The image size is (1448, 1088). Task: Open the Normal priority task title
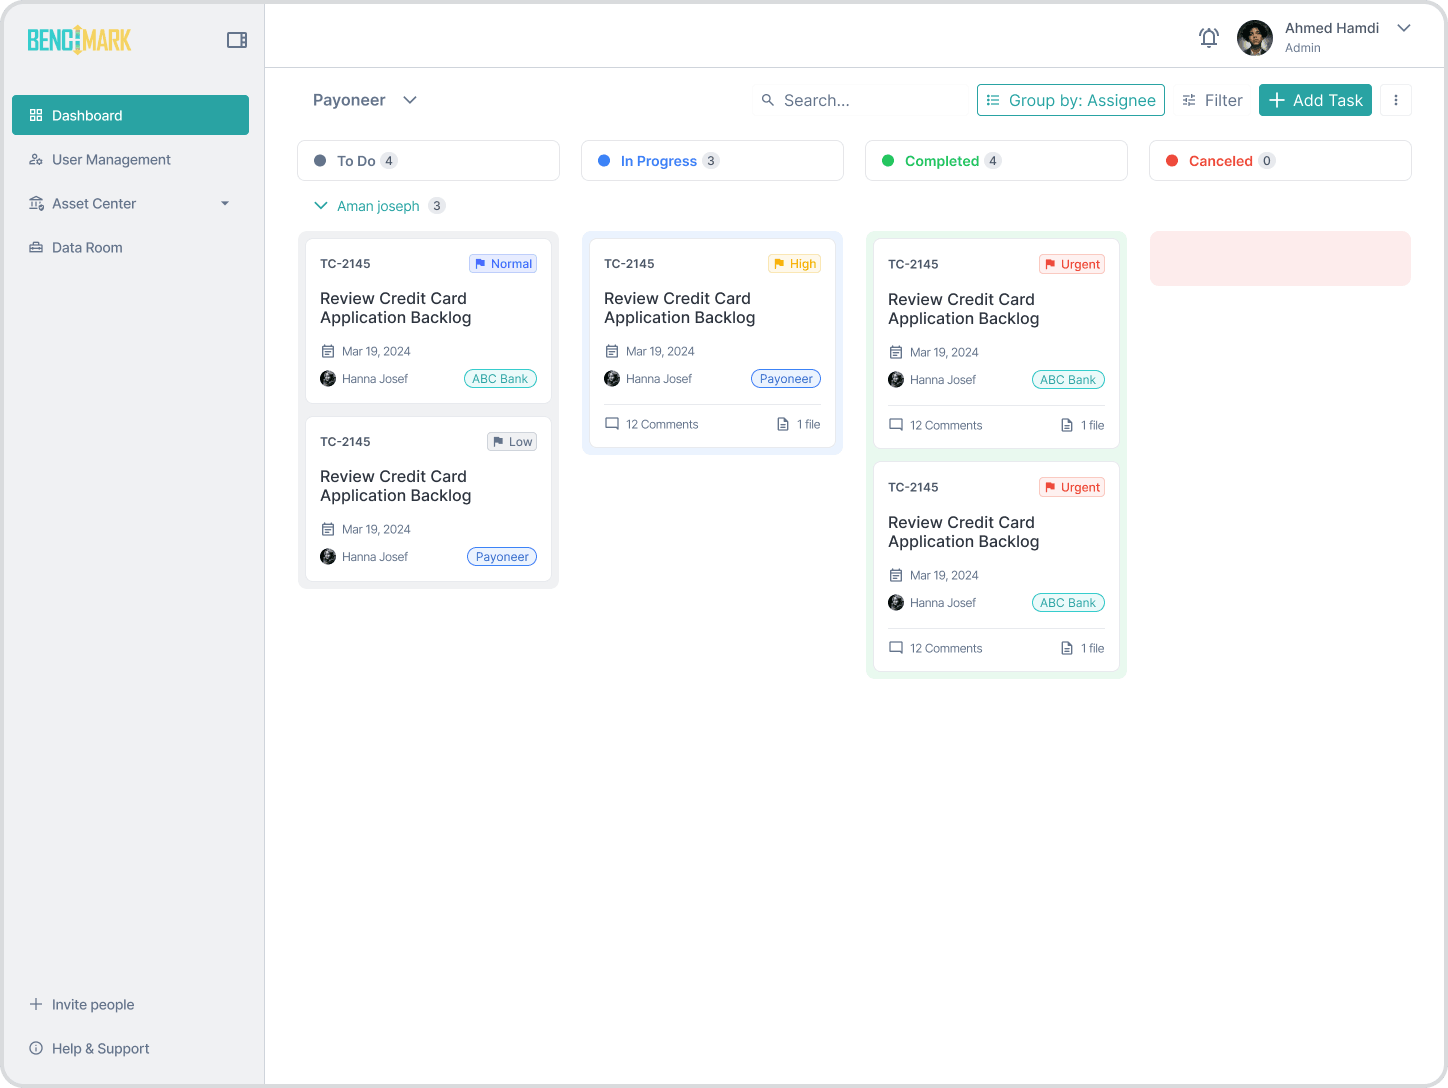(x=395, y=308)
